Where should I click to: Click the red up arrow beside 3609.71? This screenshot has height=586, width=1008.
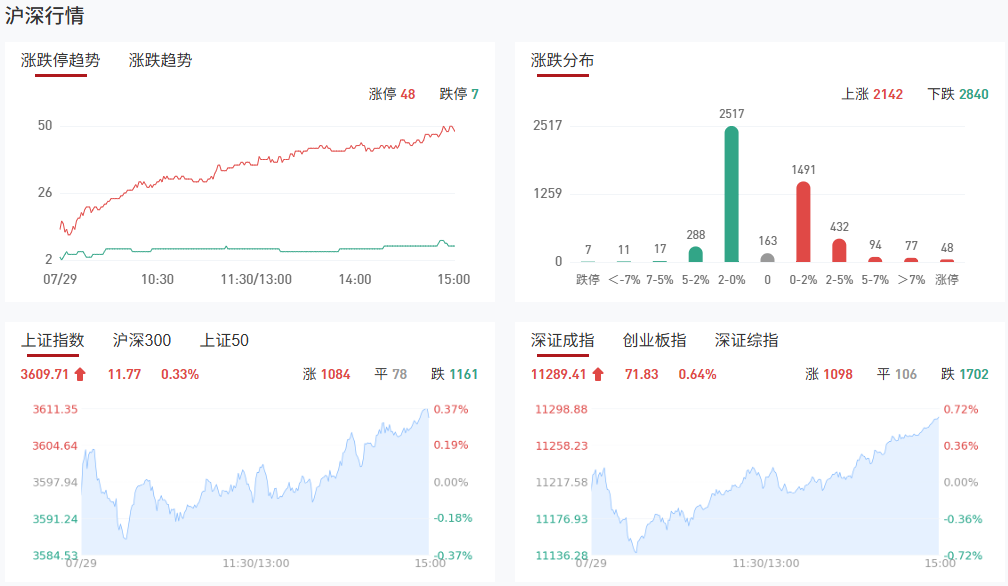coord(80,375)
